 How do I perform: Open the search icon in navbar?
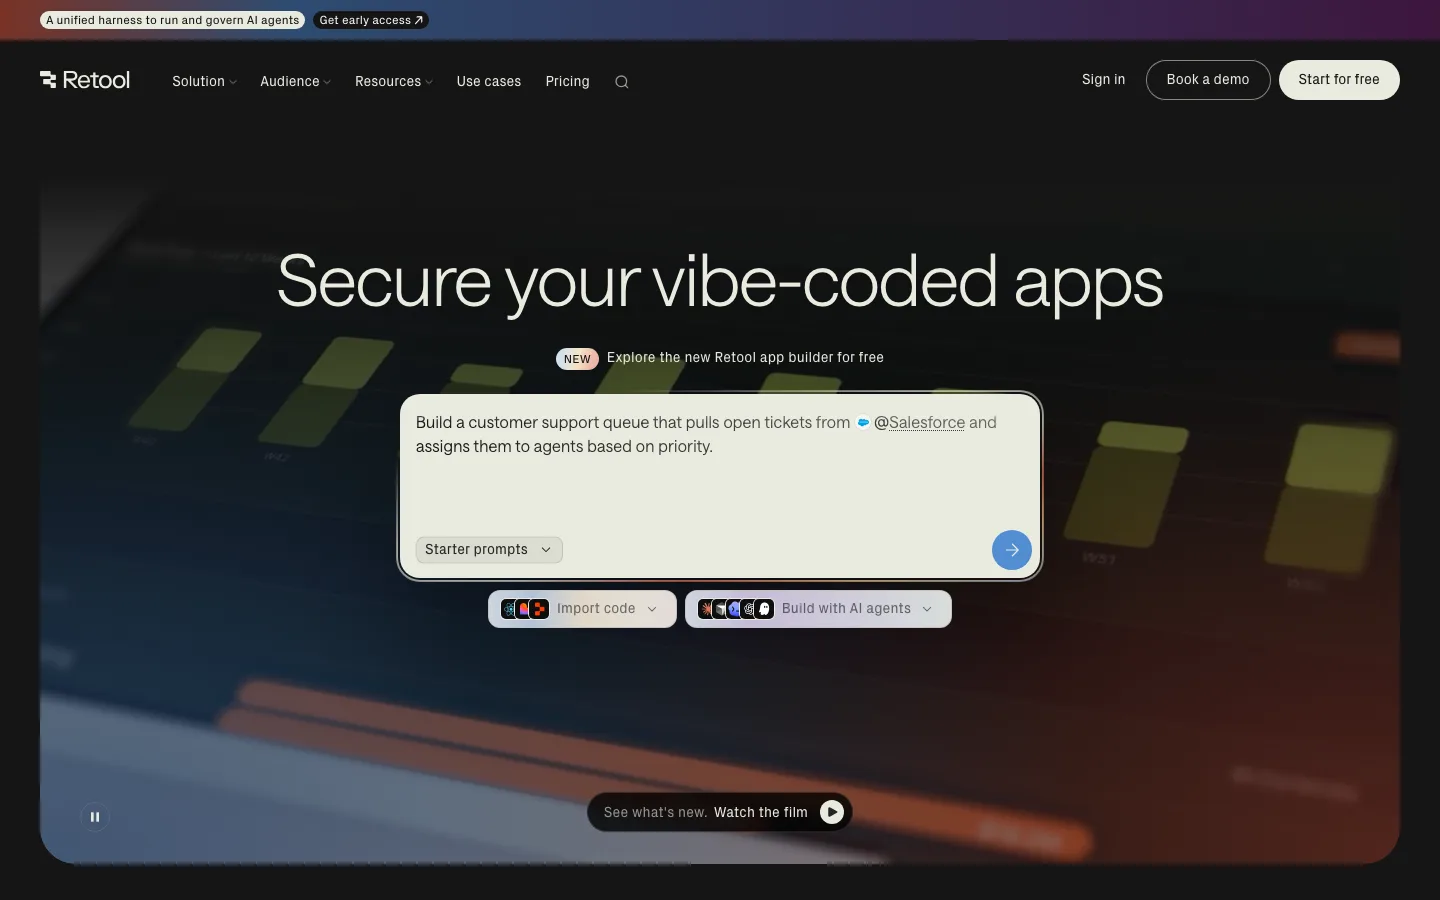coord(622,82)
